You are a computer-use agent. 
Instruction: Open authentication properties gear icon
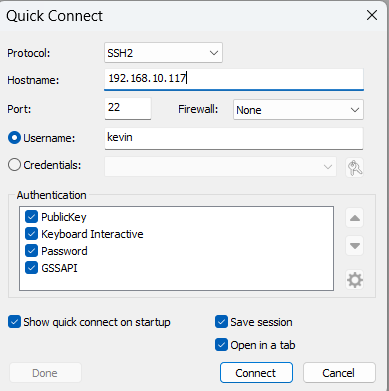pyautogui.click(x=355, y=280)
